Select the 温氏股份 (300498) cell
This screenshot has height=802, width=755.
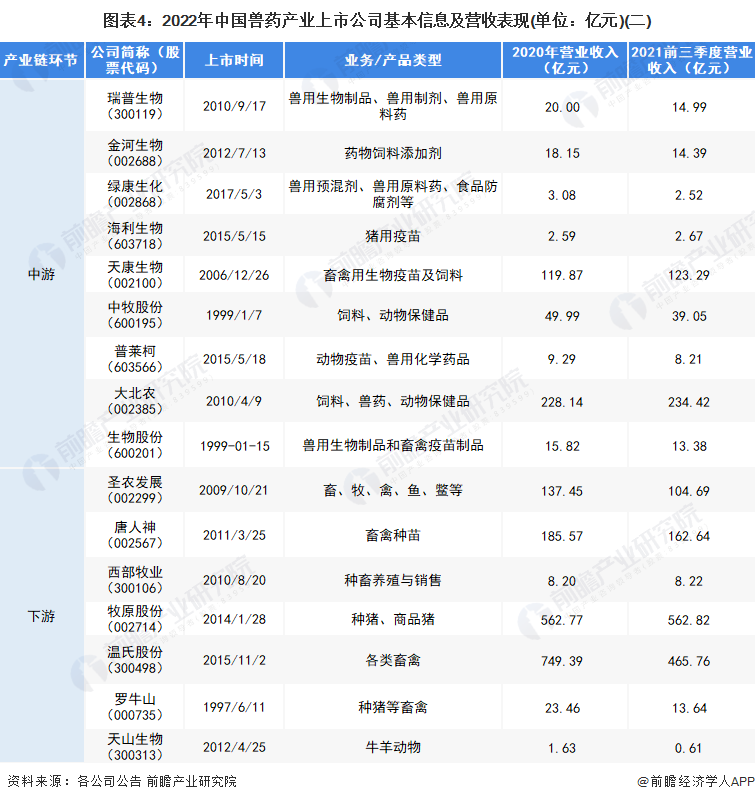pos(135,660)
